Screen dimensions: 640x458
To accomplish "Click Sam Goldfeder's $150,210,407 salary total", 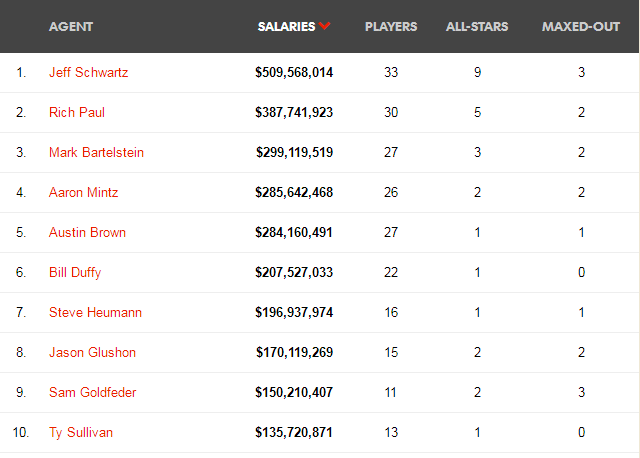I will [294, 392].
